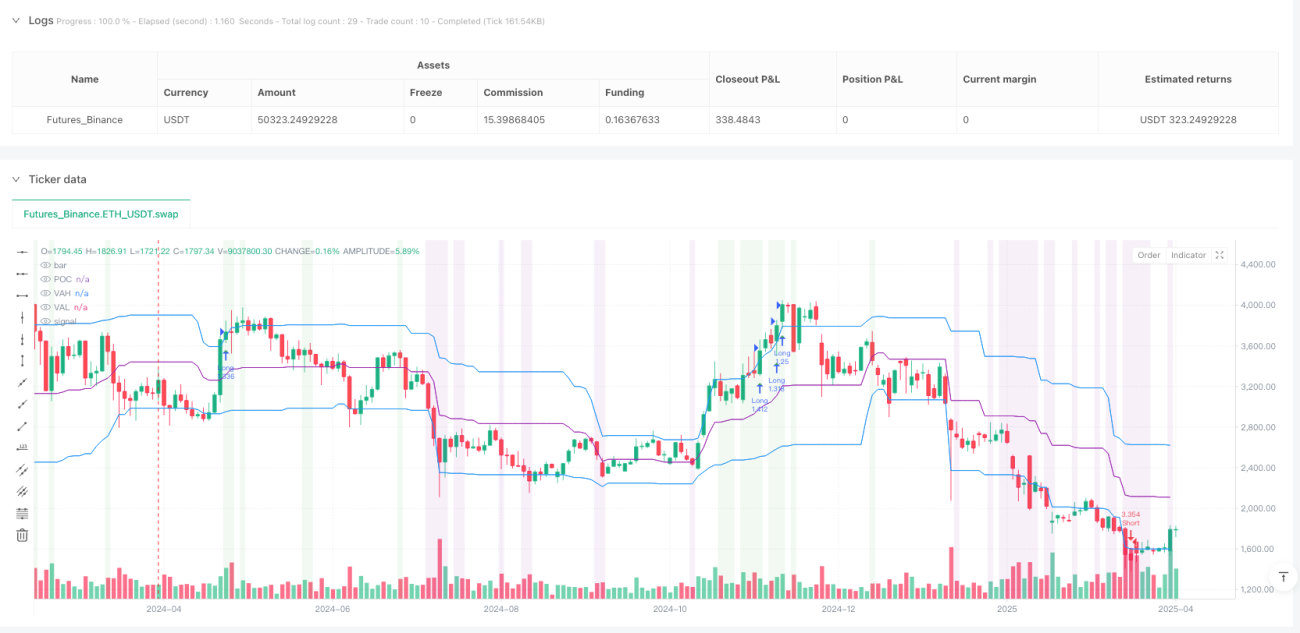Click the Futures_Binance row name cell
1300x633 pixels.
click(x=85, y=120)
